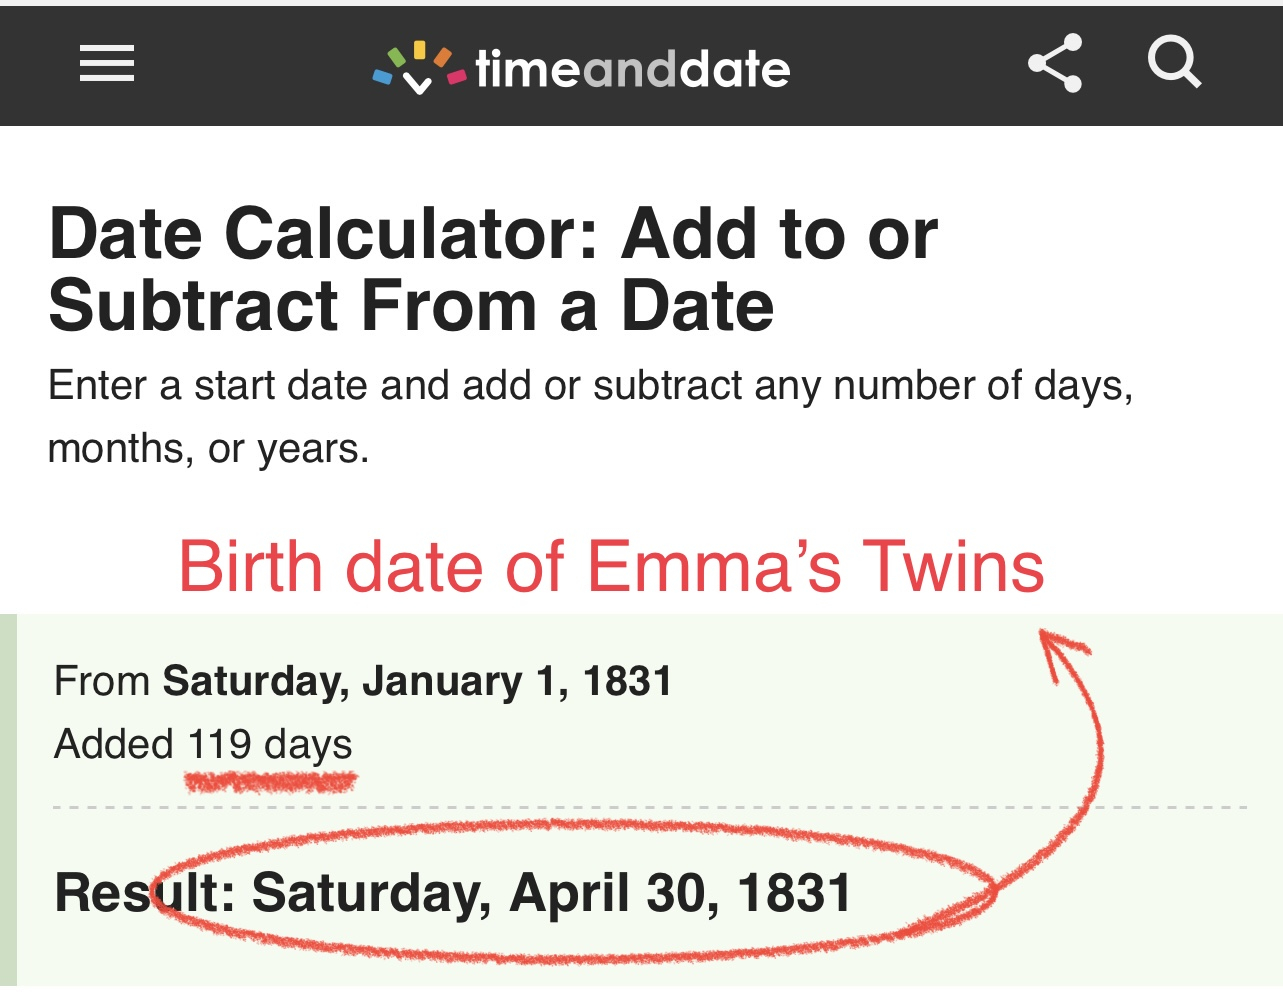
Task: Click the words 'months, or years.'
Action: pos(209,449)
